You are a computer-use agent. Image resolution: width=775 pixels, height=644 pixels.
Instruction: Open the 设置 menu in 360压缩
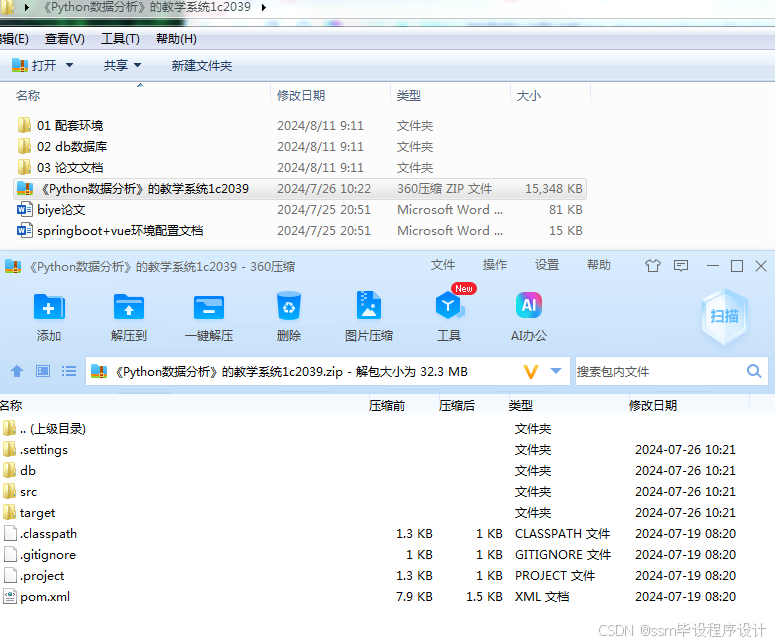(x=547, y=265)
